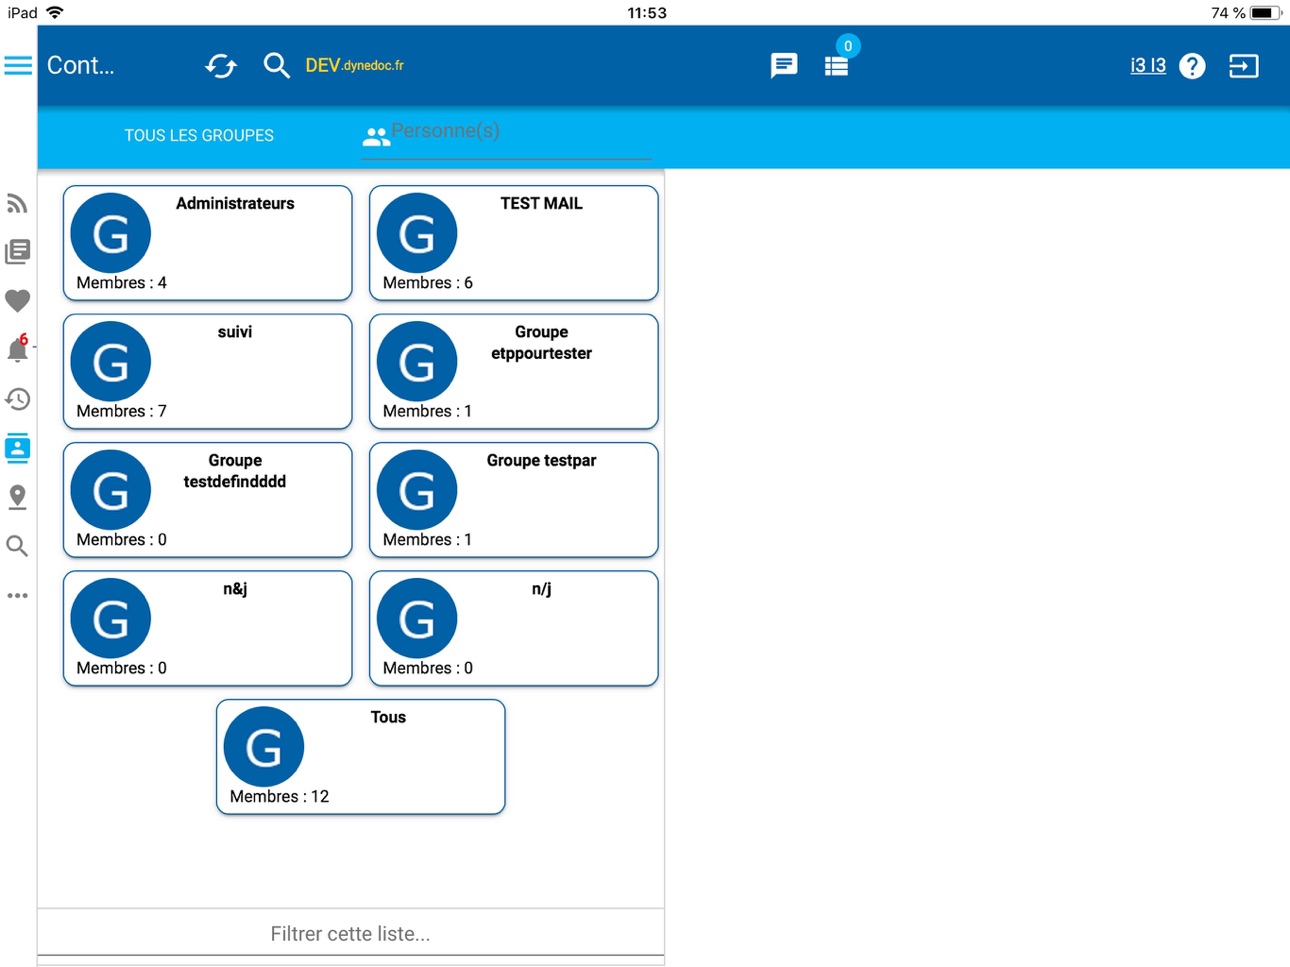Open the i3 I3 user link
This screenshot has width=1290, height=967.
(x=1148, y=66)
